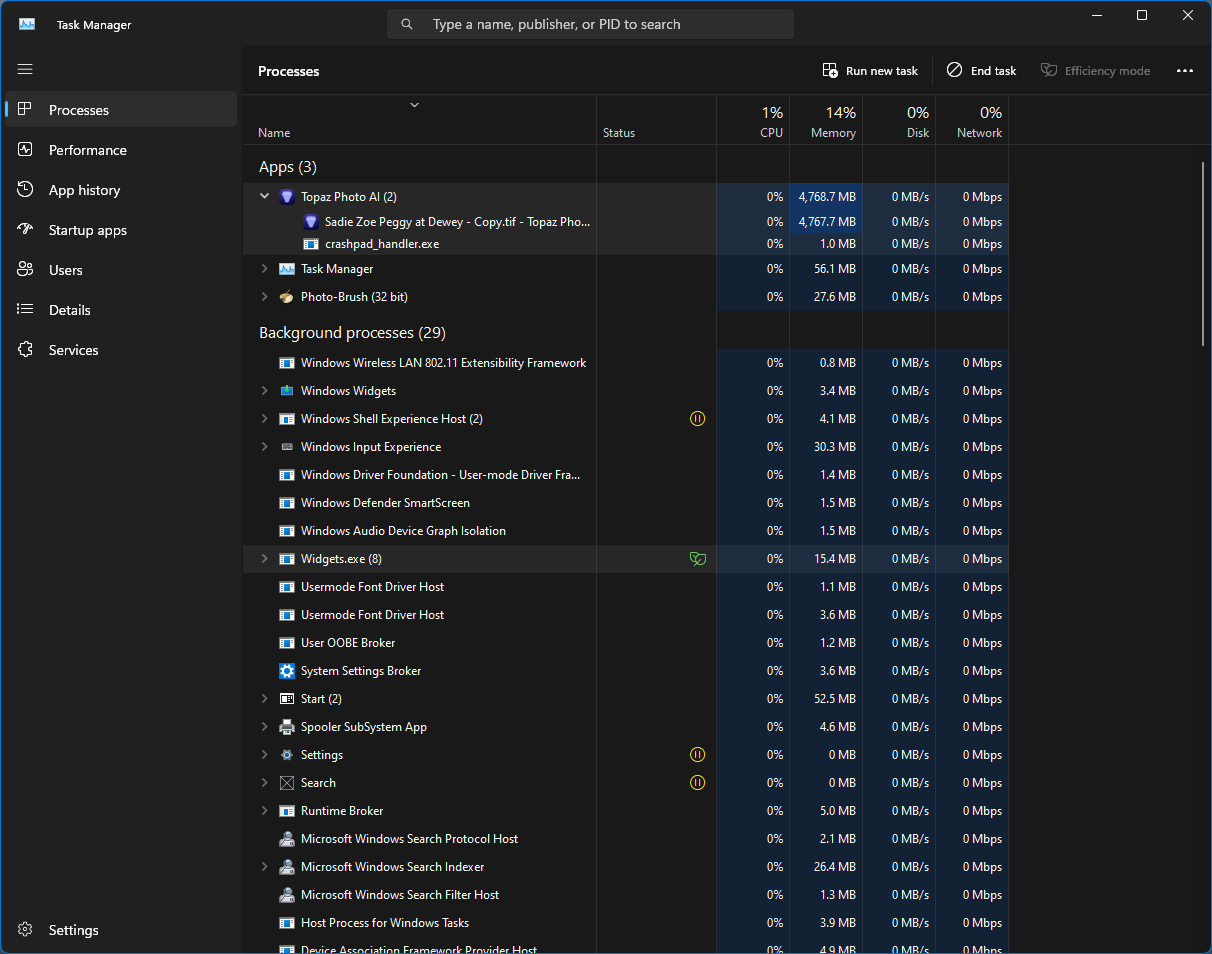Click the Efficiency mode button
The image size is (1212, 954).
coord(1095,71)
